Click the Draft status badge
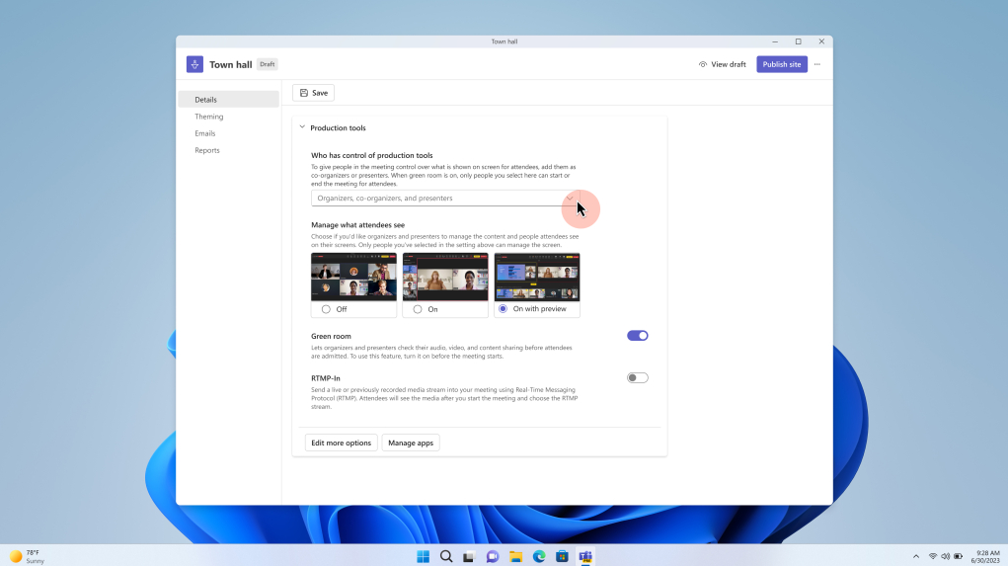 tap(267, 64)
